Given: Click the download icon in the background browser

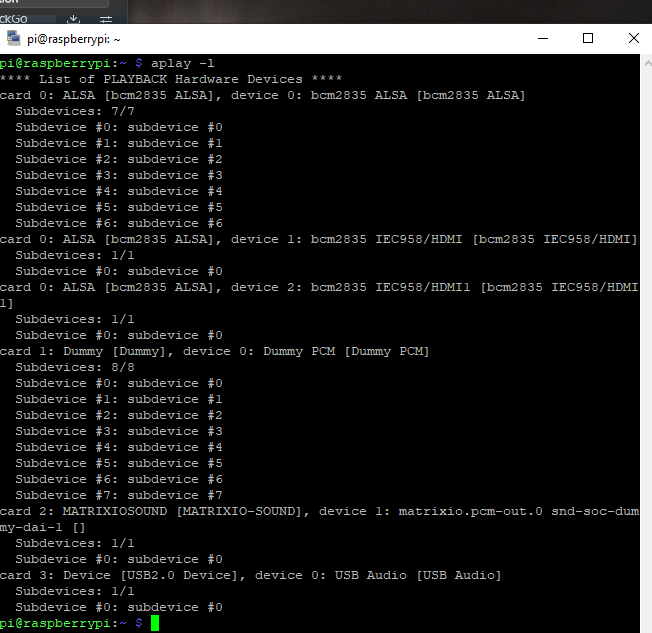Looking at the screenshot, I should coord(73,19).
